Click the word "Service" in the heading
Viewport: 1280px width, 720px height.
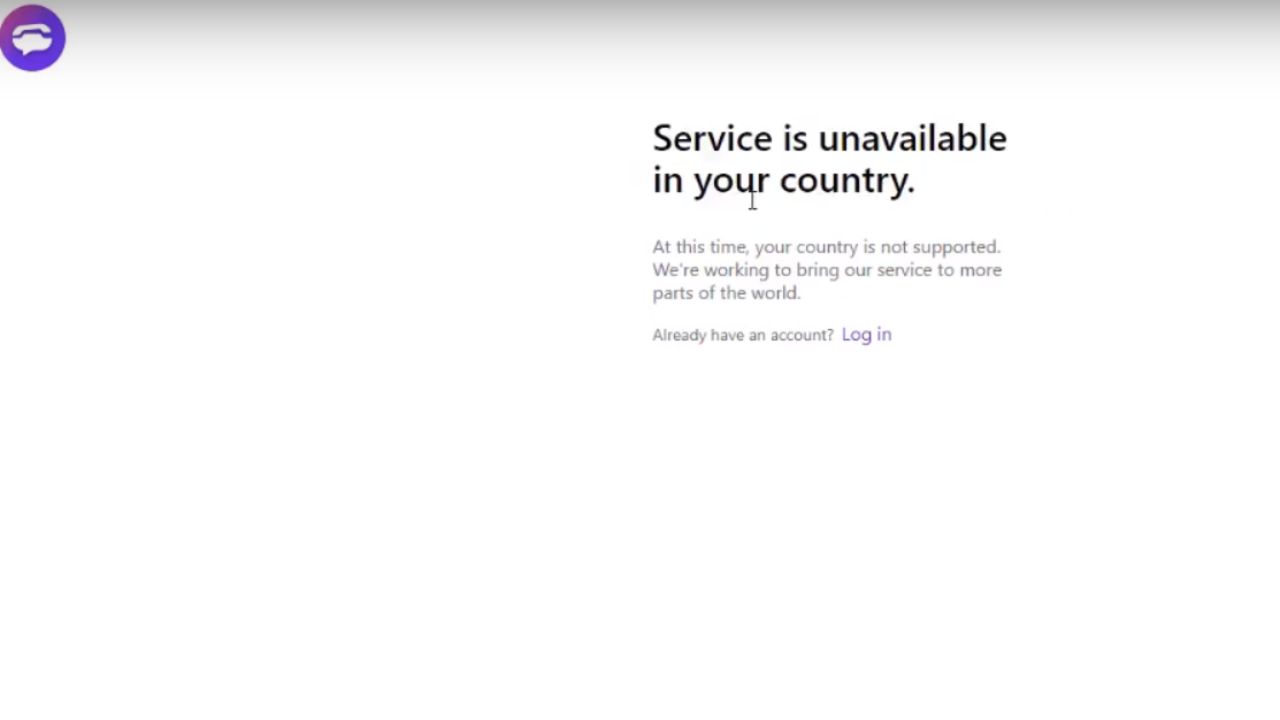pyautogui.click(x=713, y=138)
